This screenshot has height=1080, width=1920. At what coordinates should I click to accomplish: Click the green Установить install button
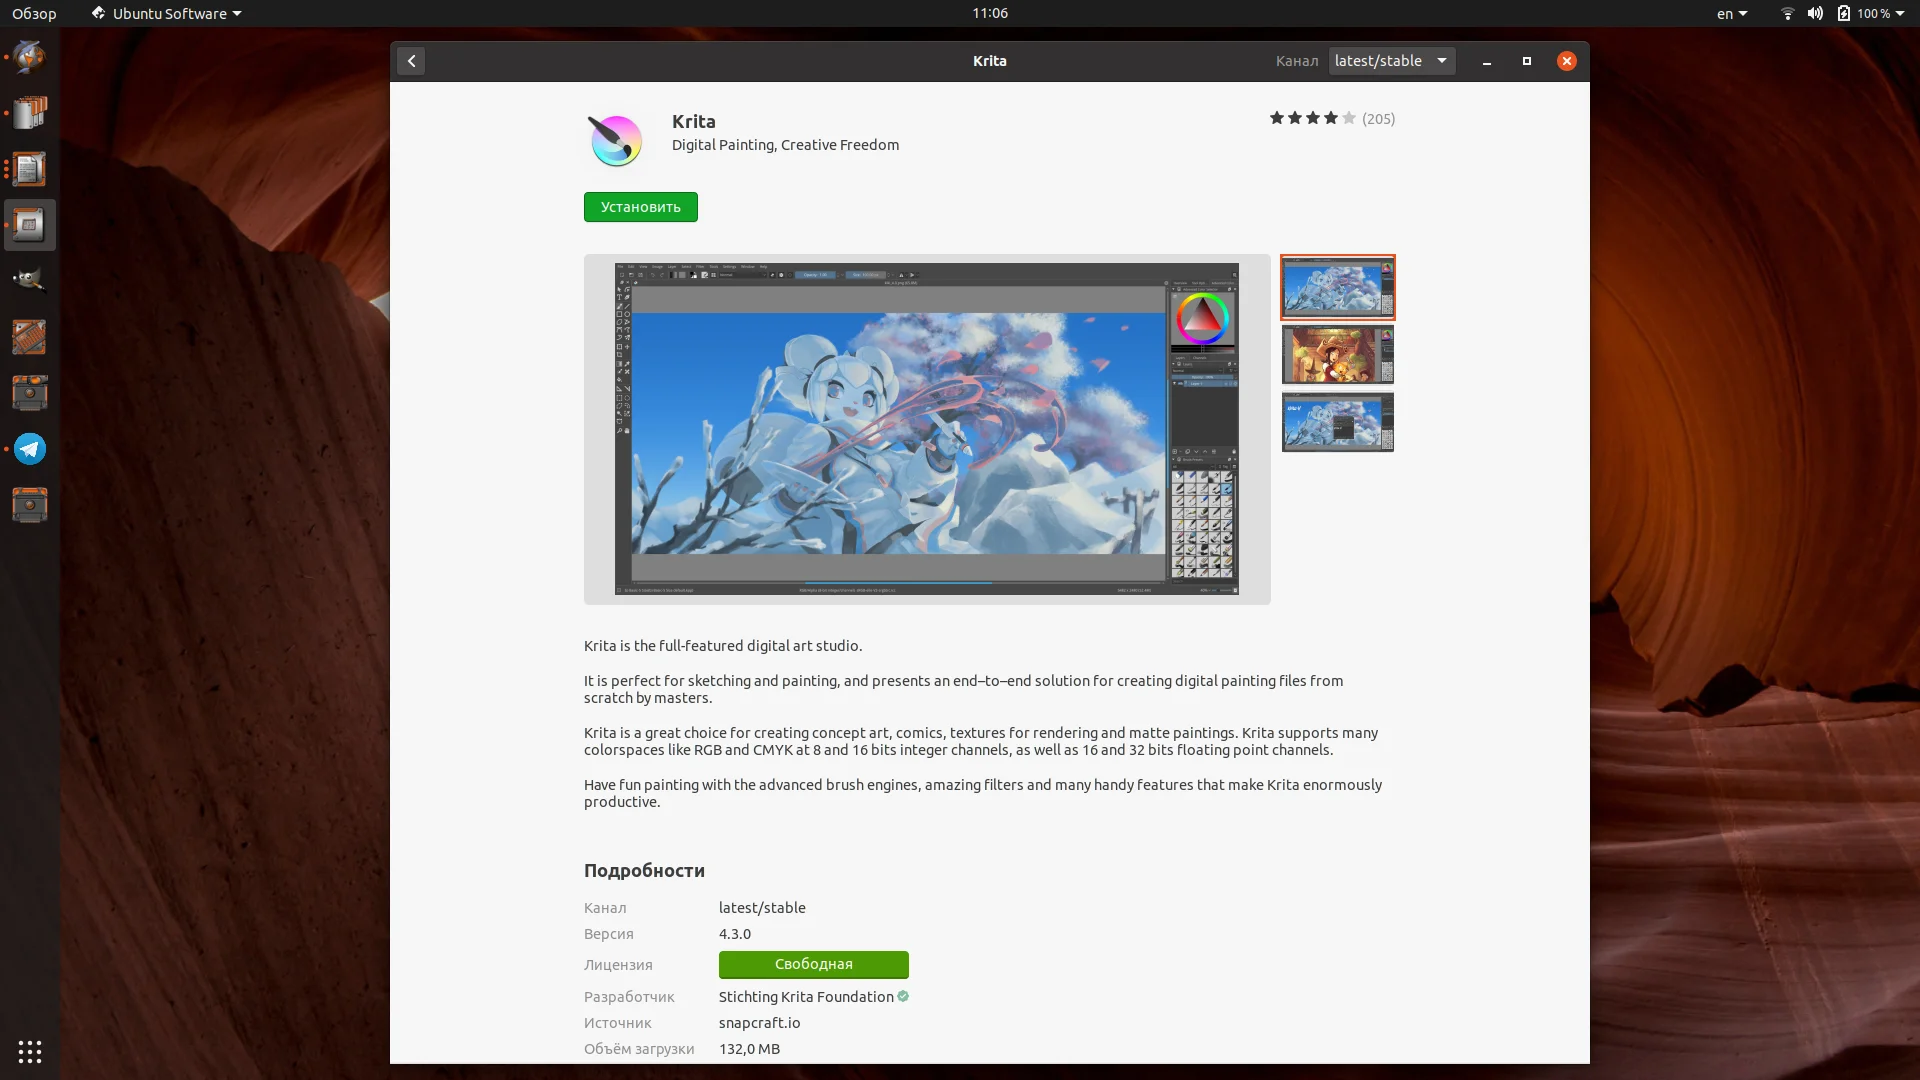pos(640,207)
